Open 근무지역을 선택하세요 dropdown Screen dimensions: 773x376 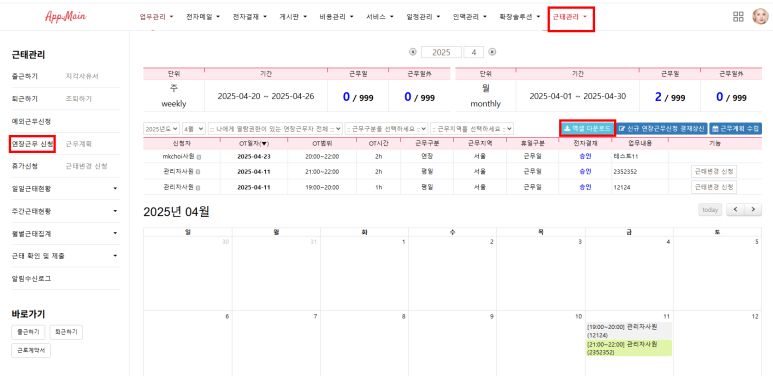click(472, 129)
